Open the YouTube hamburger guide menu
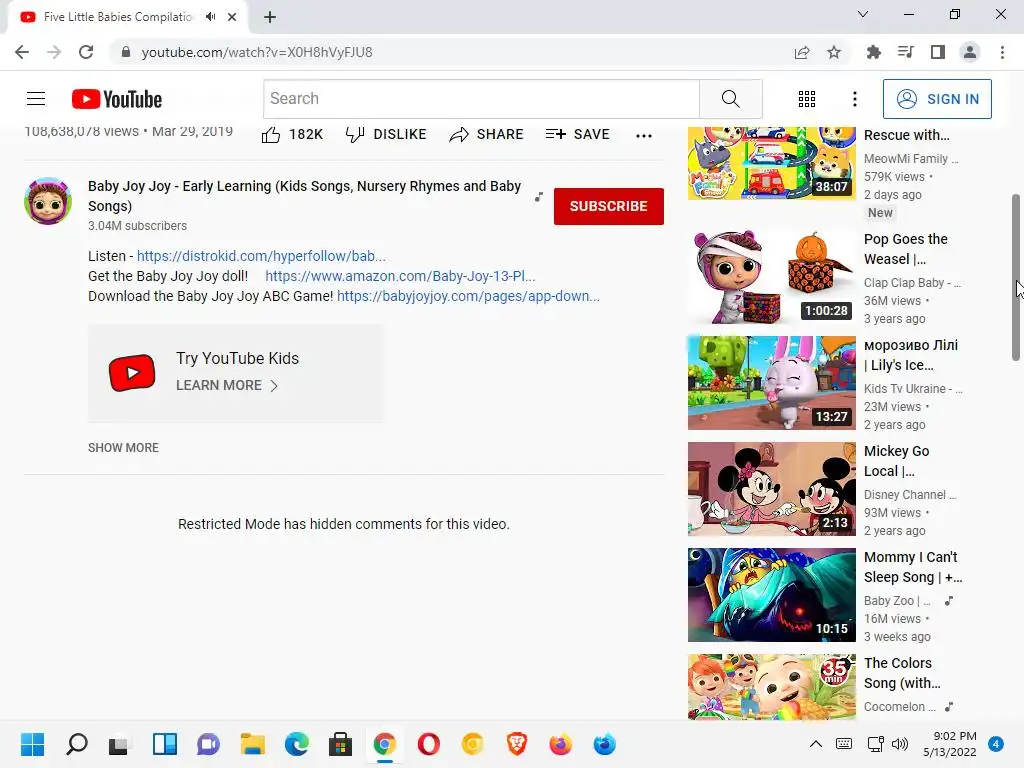Screen dimensions: 1024x768 (x=36, y=99)
